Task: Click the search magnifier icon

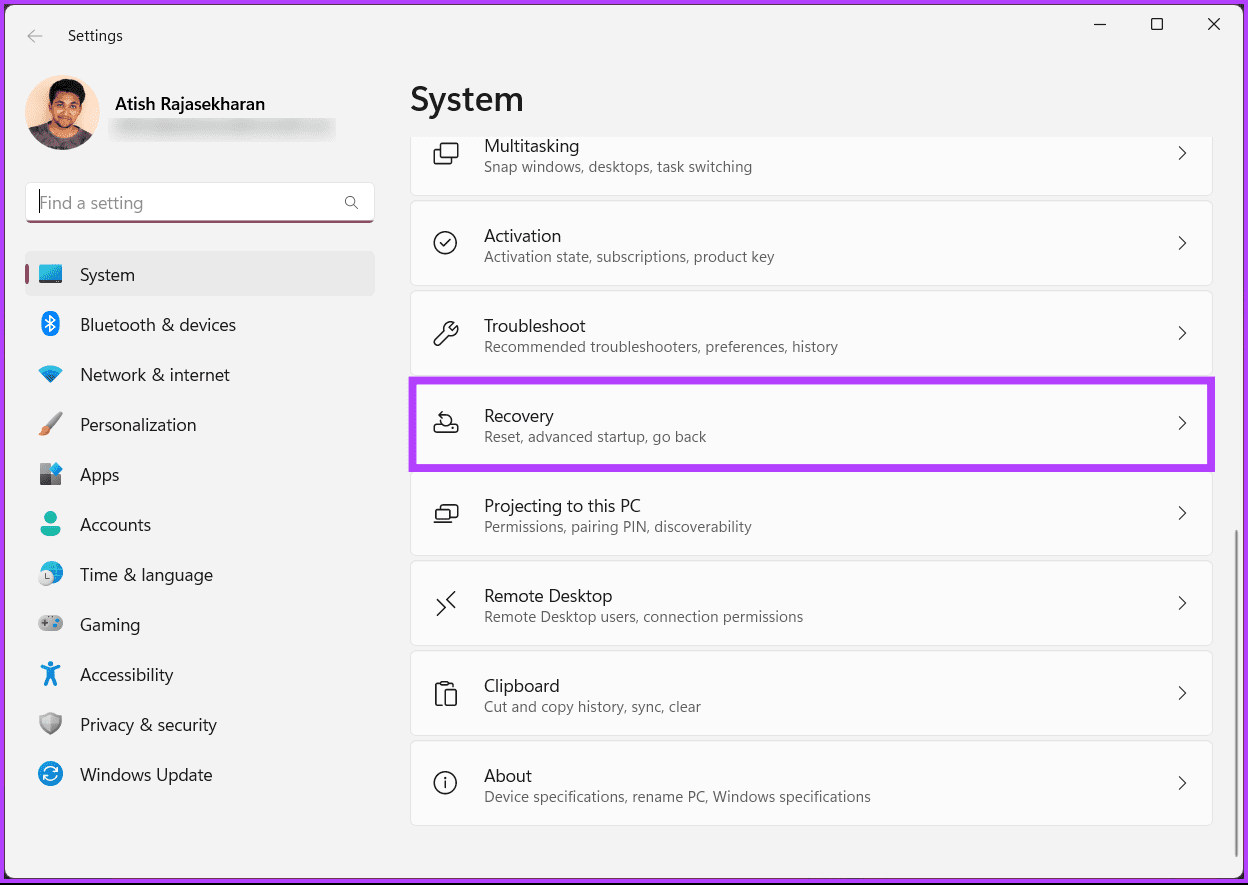Action: [x=351, y=202]
